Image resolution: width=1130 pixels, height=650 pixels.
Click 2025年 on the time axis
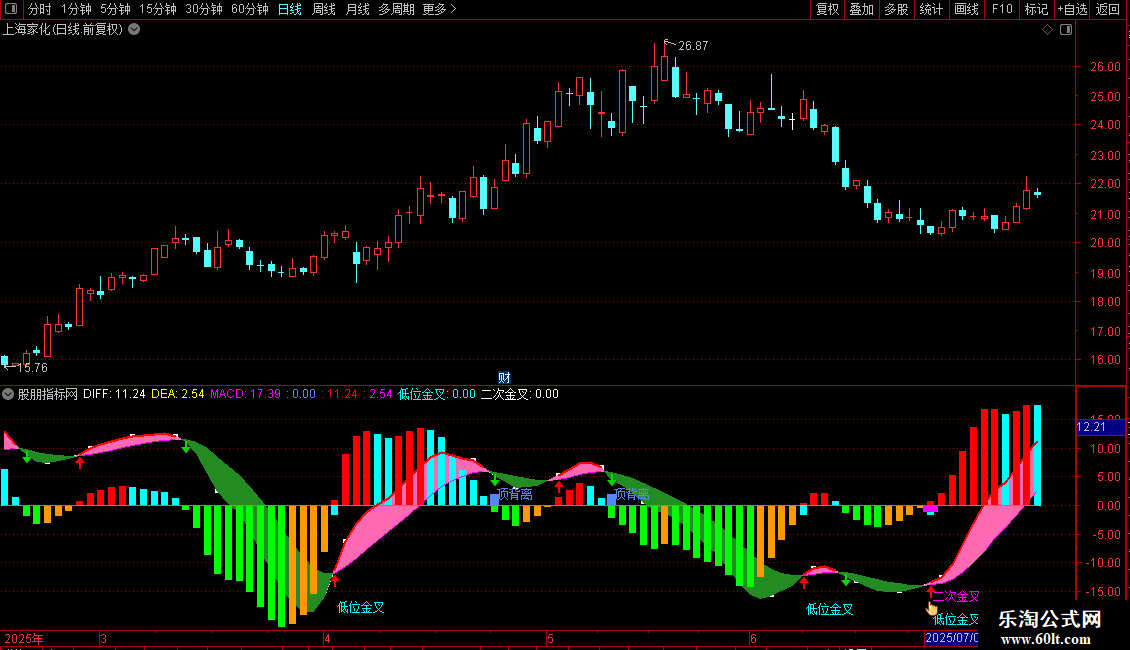[24, 638]
